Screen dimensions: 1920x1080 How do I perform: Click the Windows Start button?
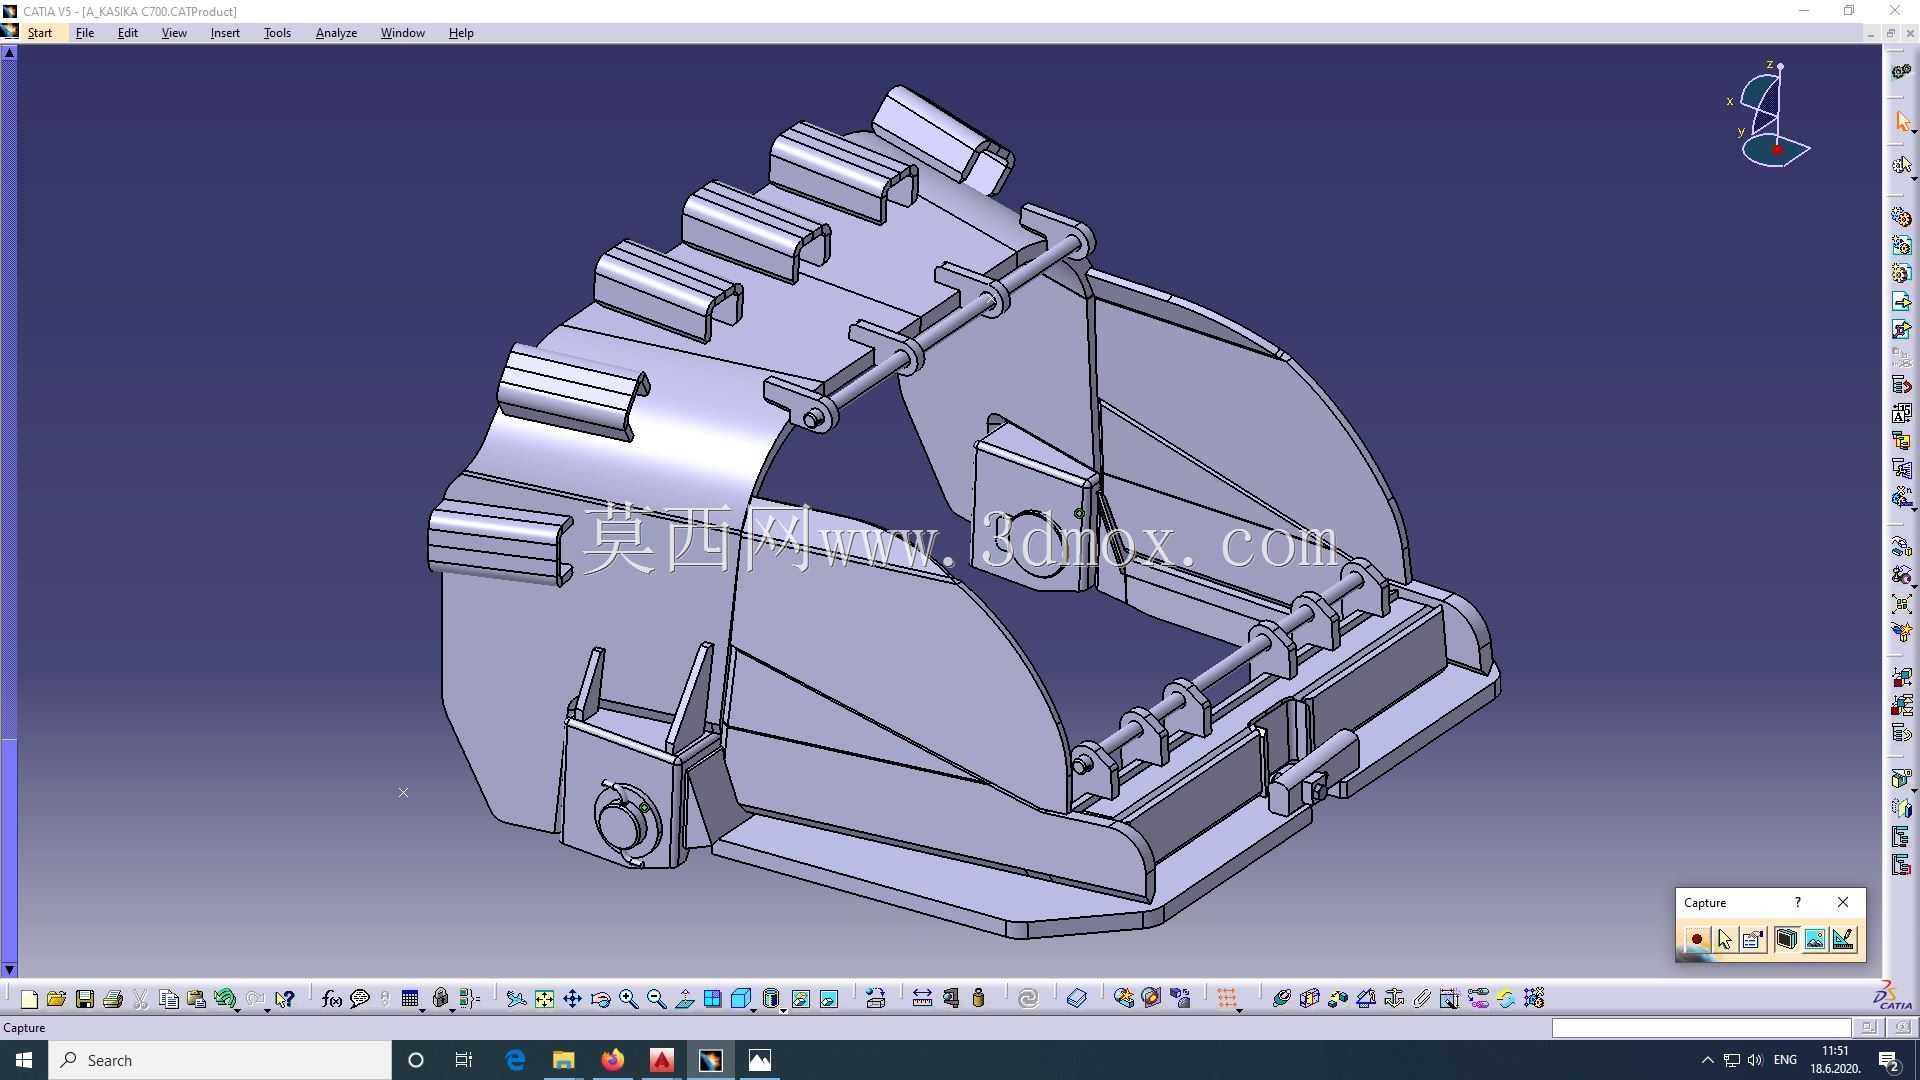24,1060
